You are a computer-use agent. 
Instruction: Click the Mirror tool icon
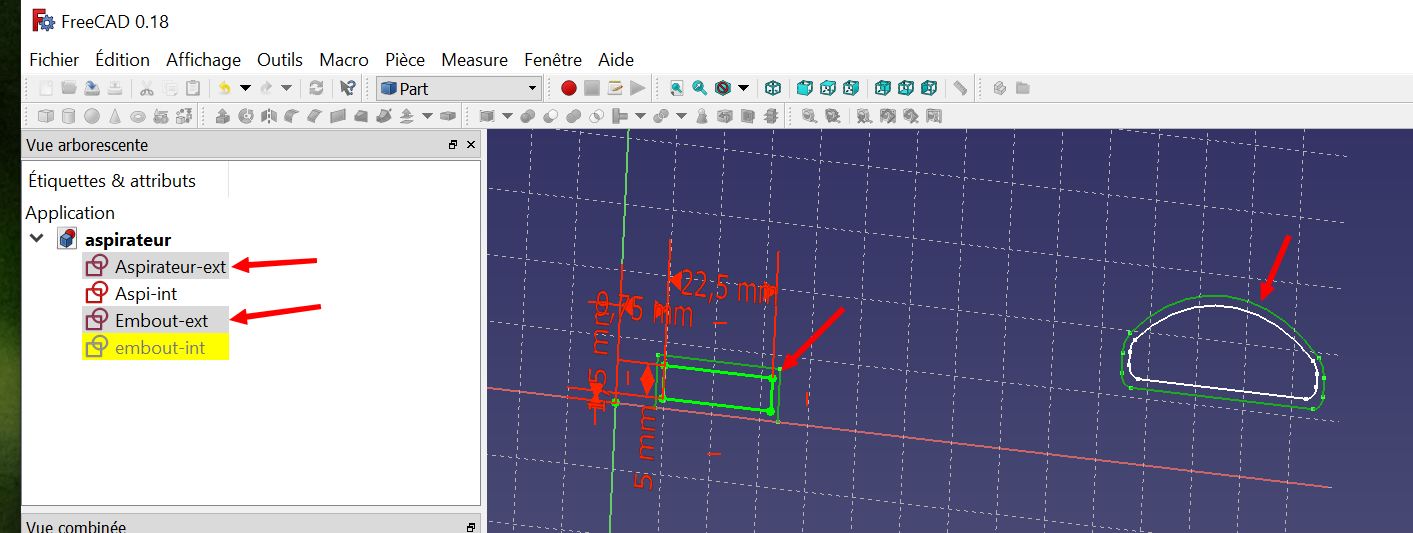(x=269, y=116)
